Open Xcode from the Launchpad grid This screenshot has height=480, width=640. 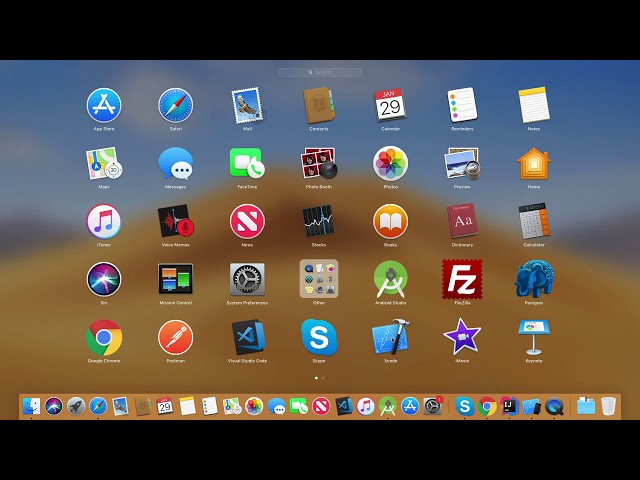[x=390, y=338]
